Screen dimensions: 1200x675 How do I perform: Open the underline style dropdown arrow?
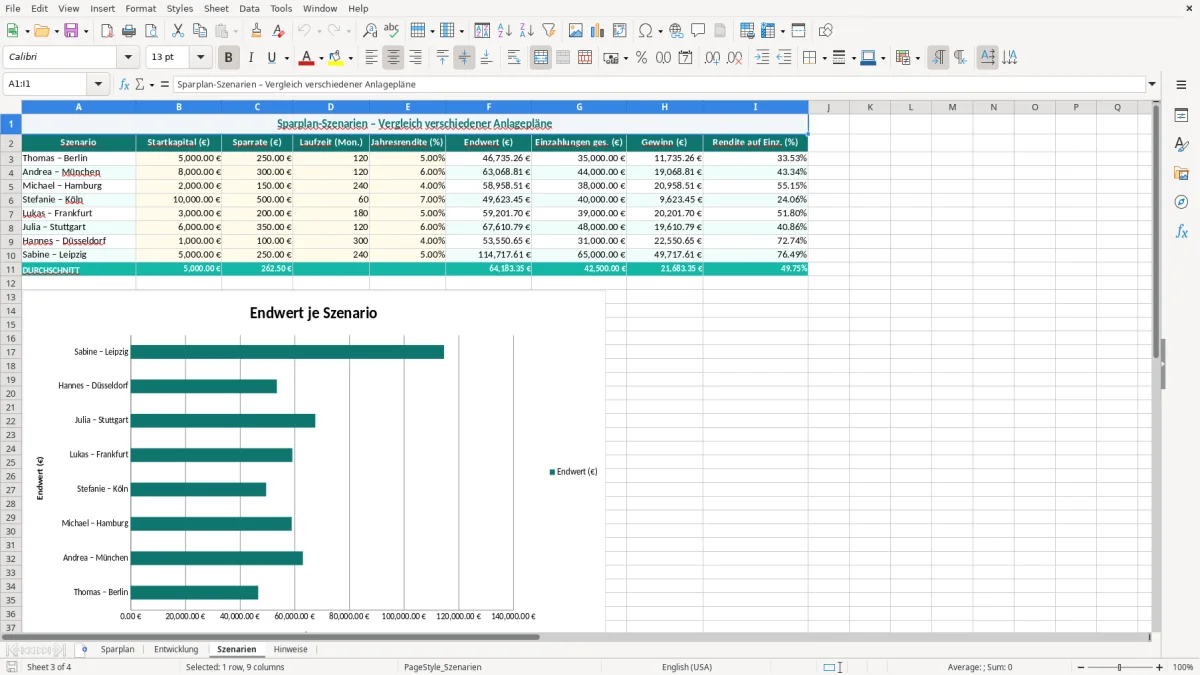[287, 58]
